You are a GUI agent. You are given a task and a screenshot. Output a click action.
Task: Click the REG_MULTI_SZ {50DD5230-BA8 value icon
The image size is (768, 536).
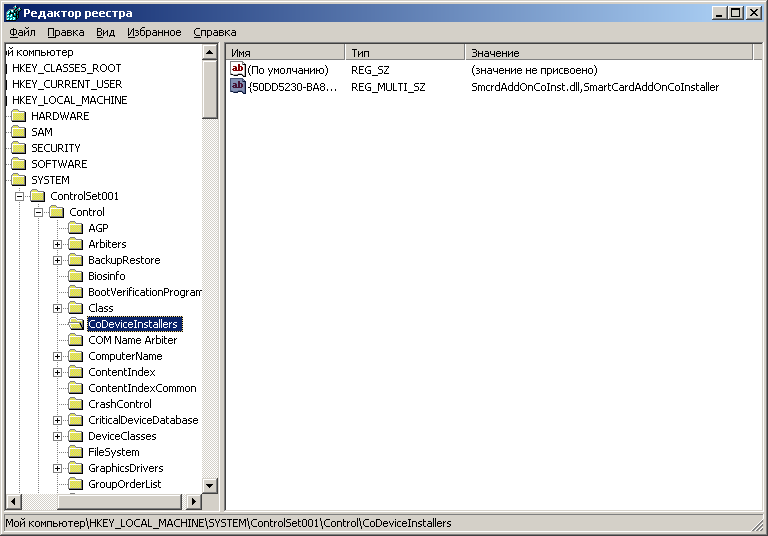click(238, 87)
